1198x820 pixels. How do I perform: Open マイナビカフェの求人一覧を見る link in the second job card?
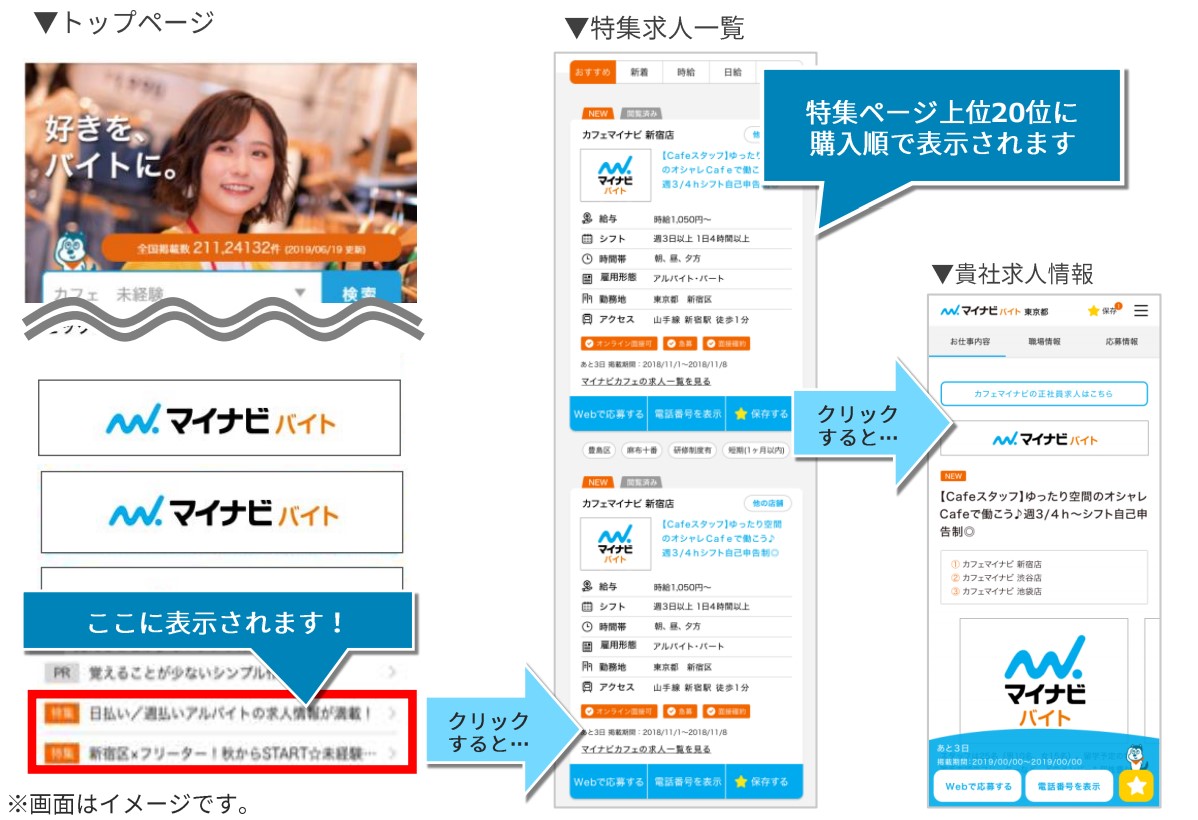point(646,749)
